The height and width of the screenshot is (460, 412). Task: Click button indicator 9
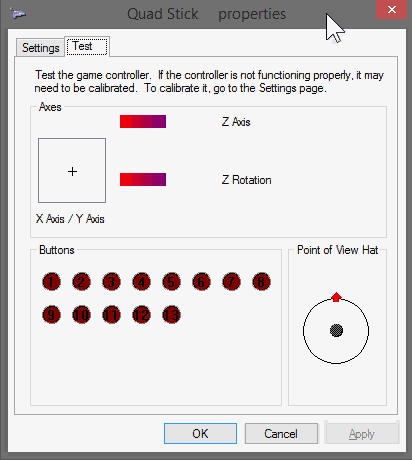click(51, 315)
